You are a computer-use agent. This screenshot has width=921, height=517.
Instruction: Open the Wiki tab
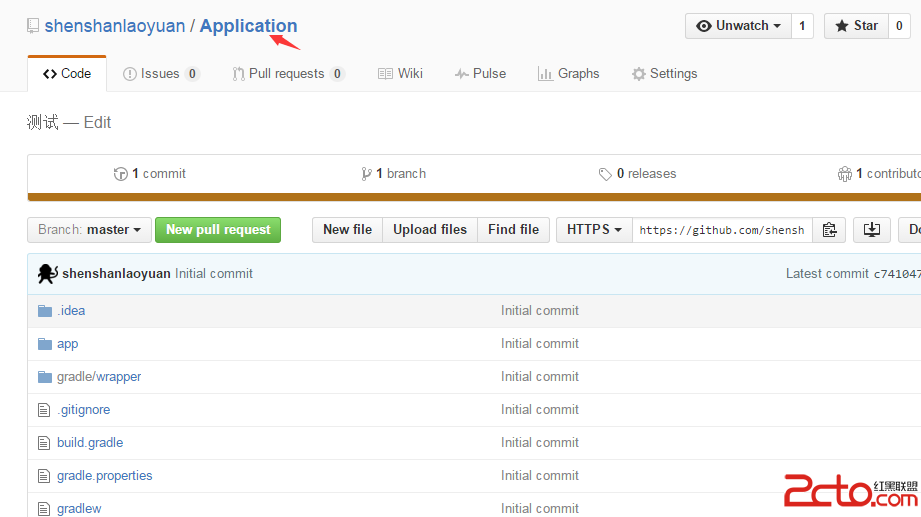pyautogui.click(x=400, y=73)
